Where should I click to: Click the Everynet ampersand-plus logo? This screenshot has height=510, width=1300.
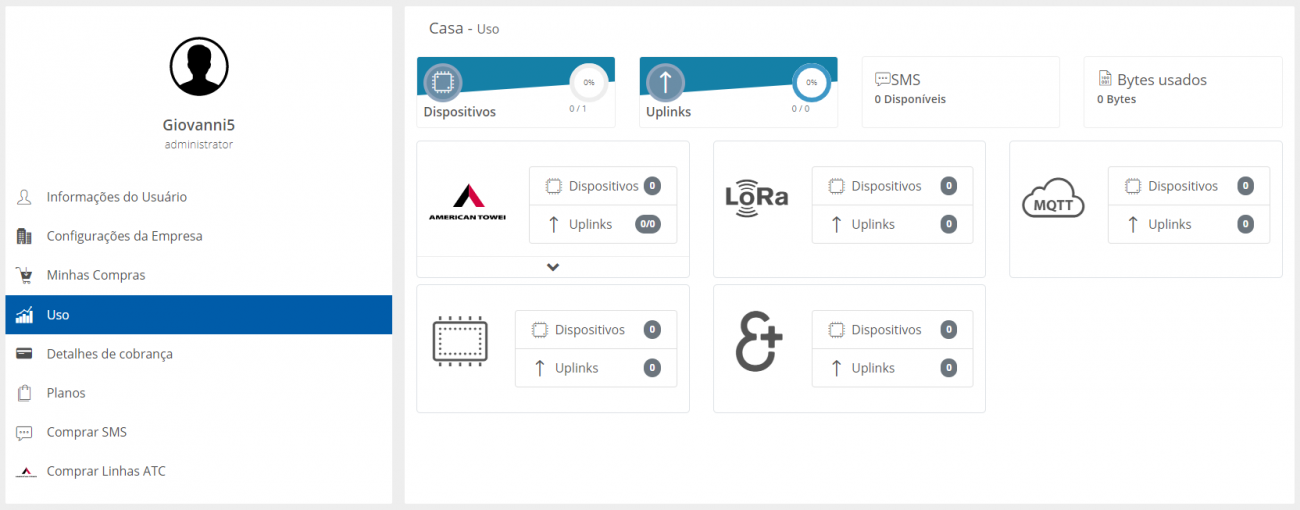(759, 341)
